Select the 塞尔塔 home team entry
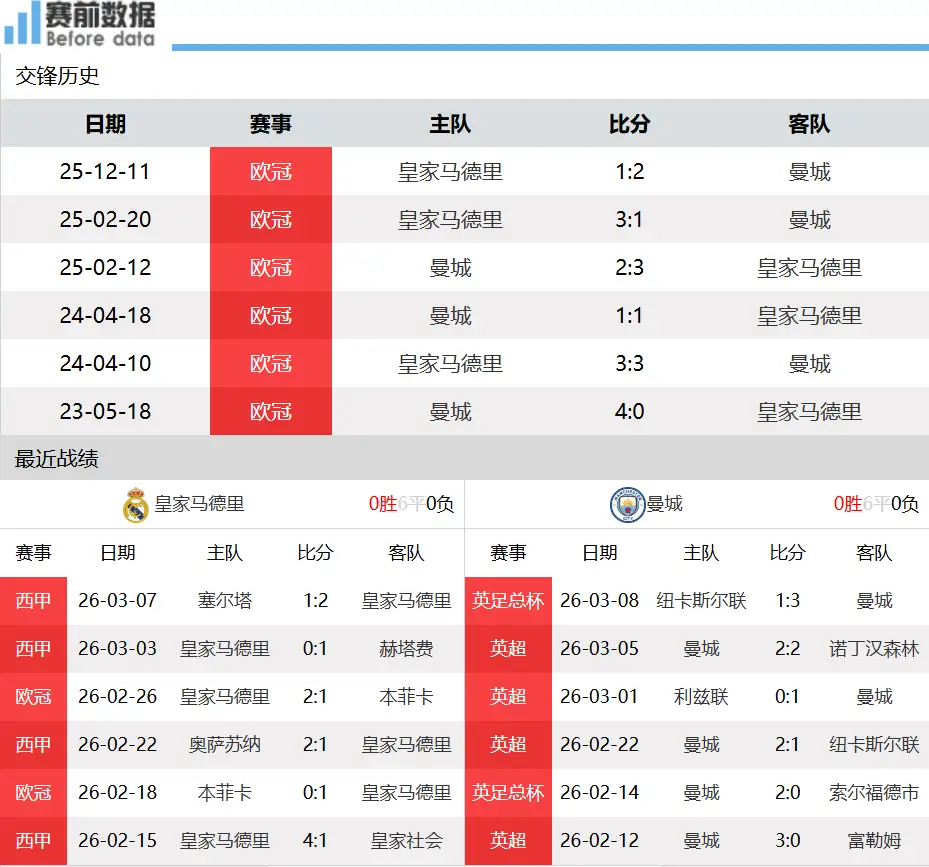 pos(225,600)
